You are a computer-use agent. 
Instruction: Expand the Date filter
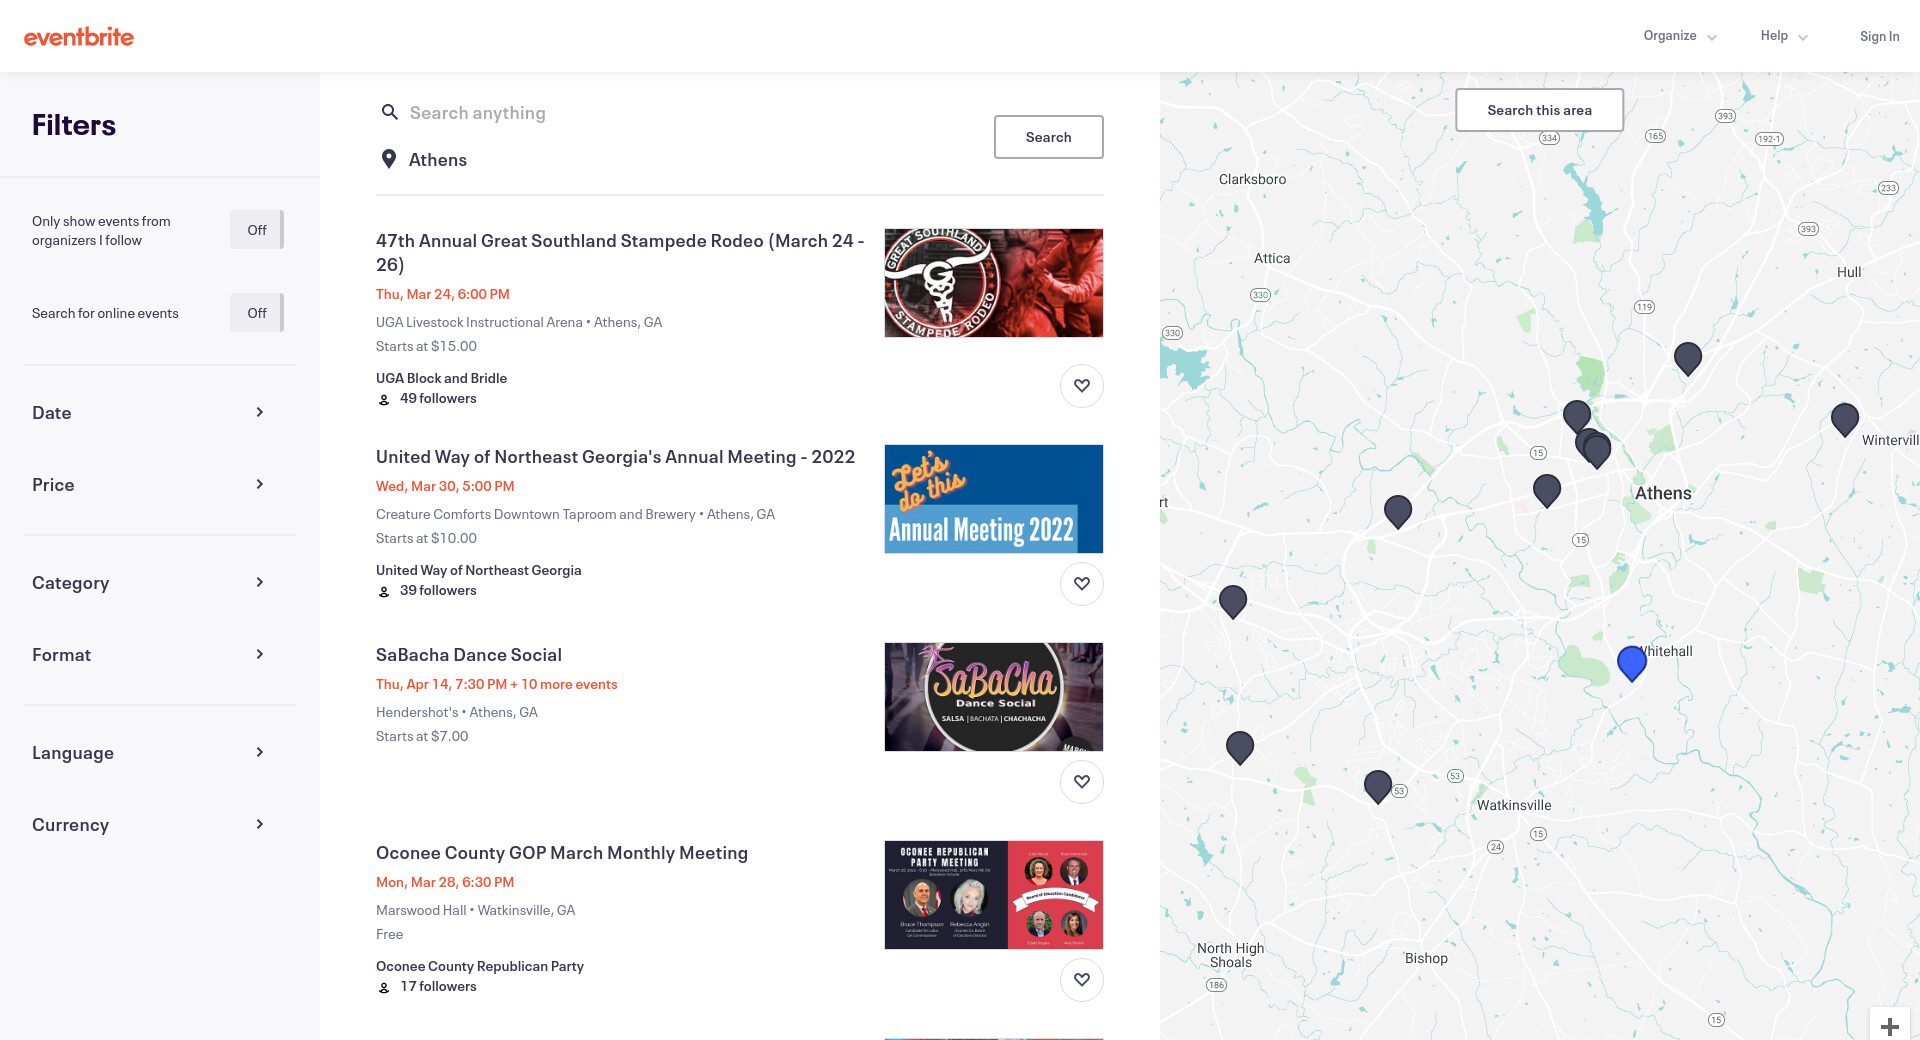pyautogui.click(x=150, y=413)
